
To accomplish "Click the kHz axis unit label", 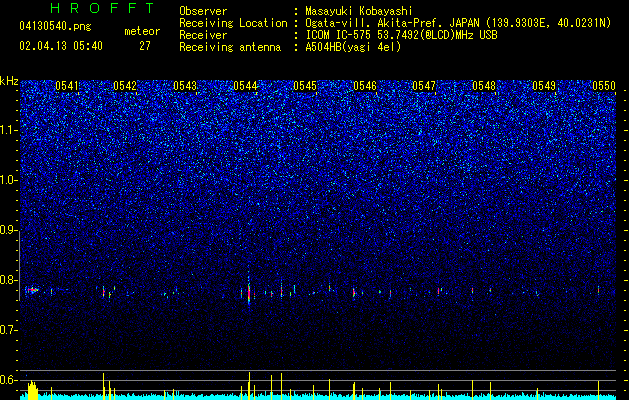I will 9,81.
